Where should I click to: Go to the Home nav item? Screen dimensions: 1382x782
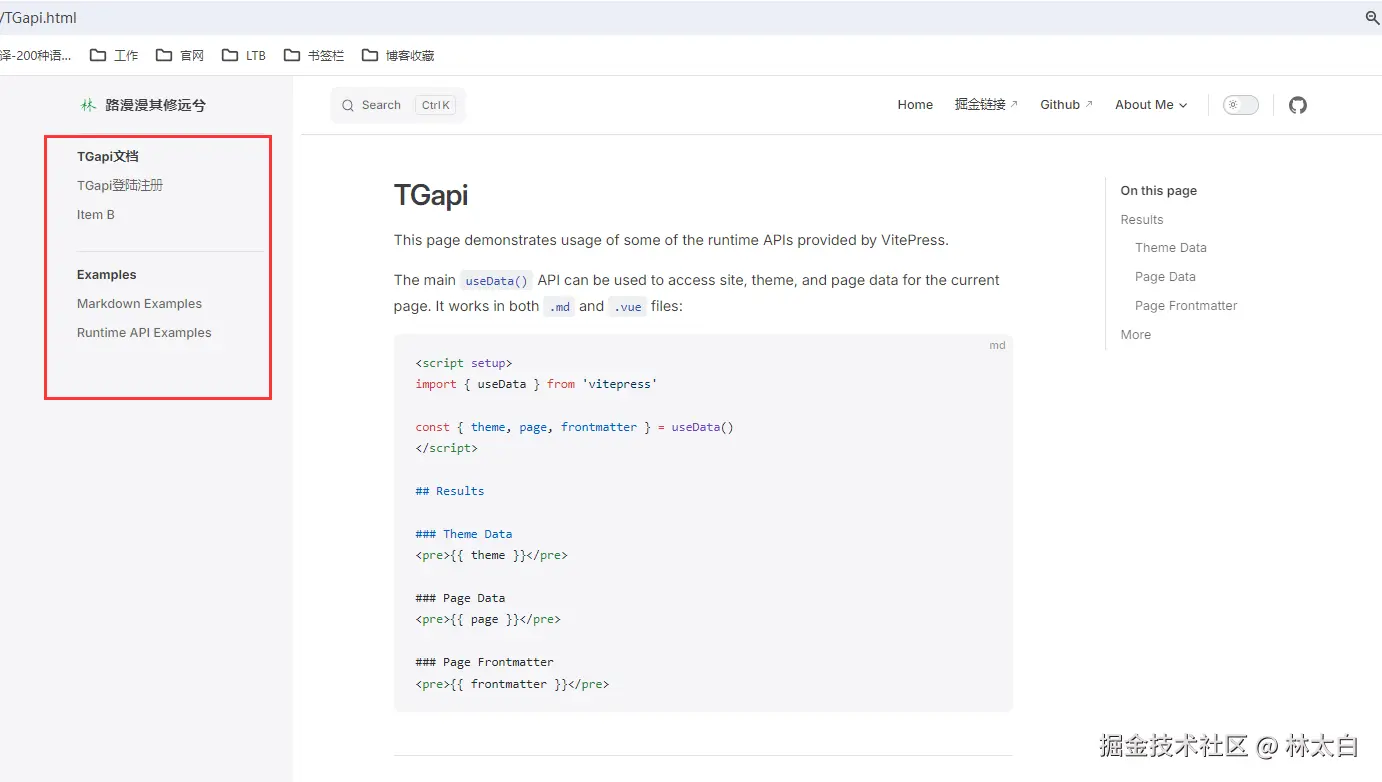click(x=915, y=105)
